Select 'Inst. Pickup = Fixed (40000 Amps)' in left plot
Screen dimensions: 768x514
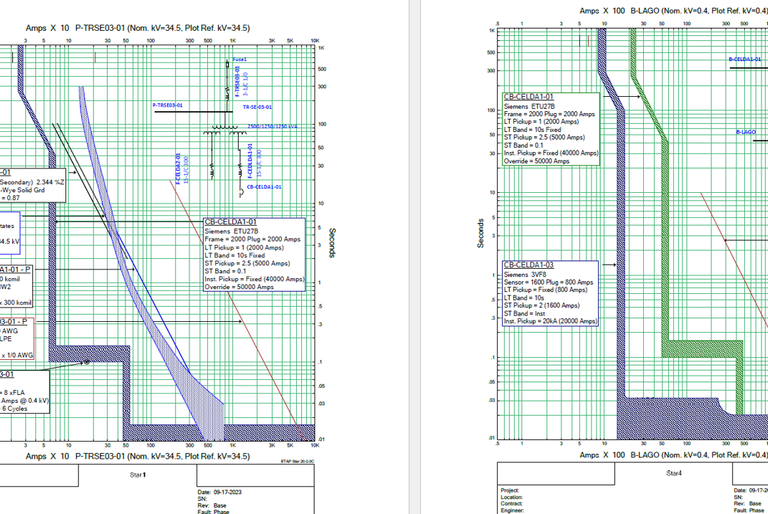[x=254, y=279]
